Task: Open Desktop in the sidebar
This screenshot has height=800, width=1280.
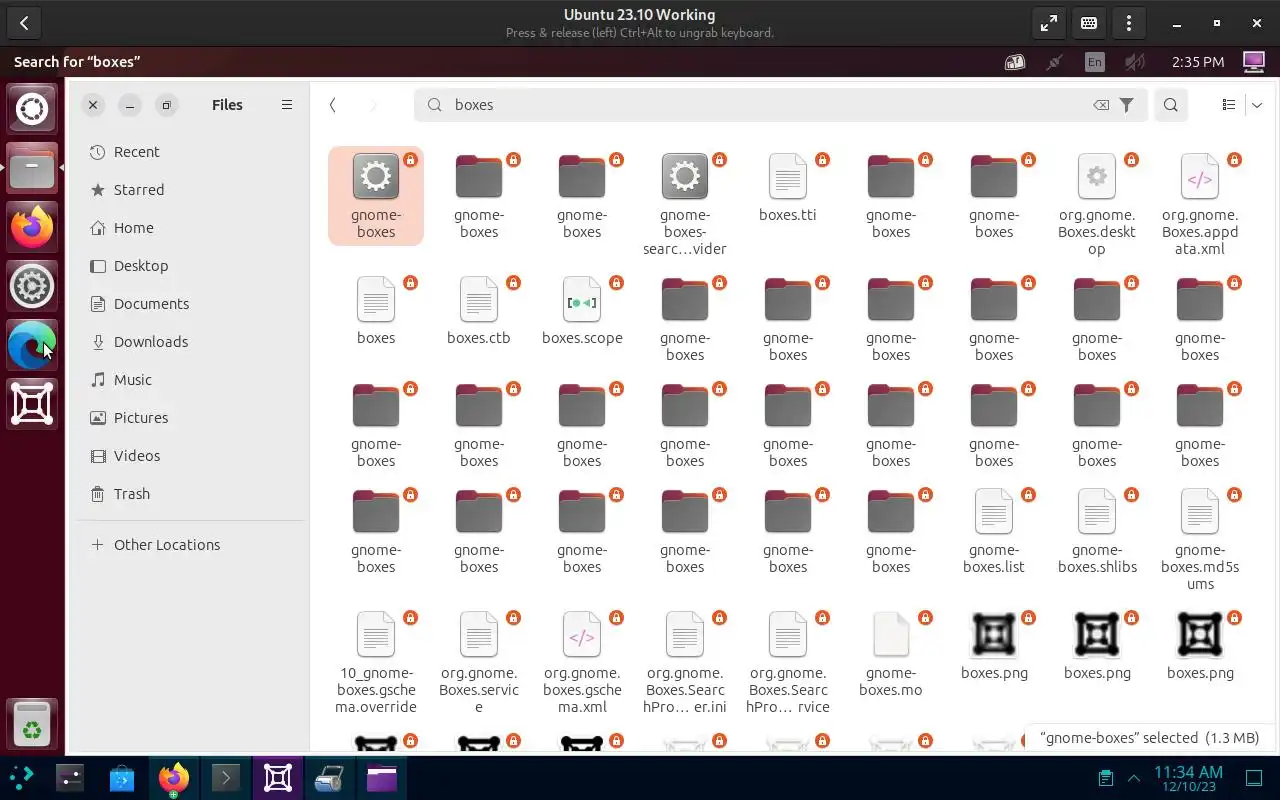Action: click(x=191, y=266)
